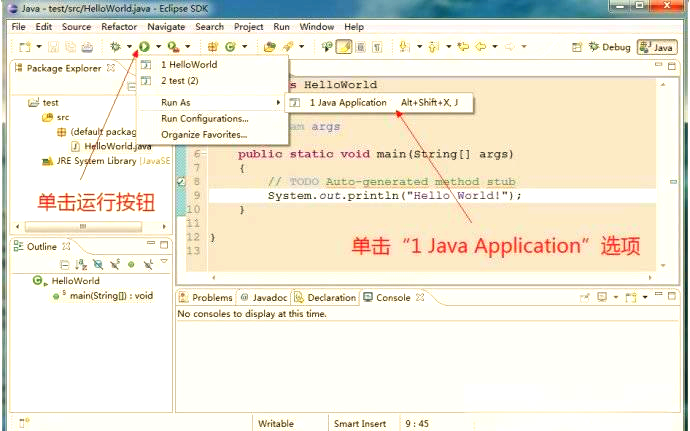Click the Toggle Breadcrumb icon
This screenshot has width=690, height=431.
click(327, 46)
